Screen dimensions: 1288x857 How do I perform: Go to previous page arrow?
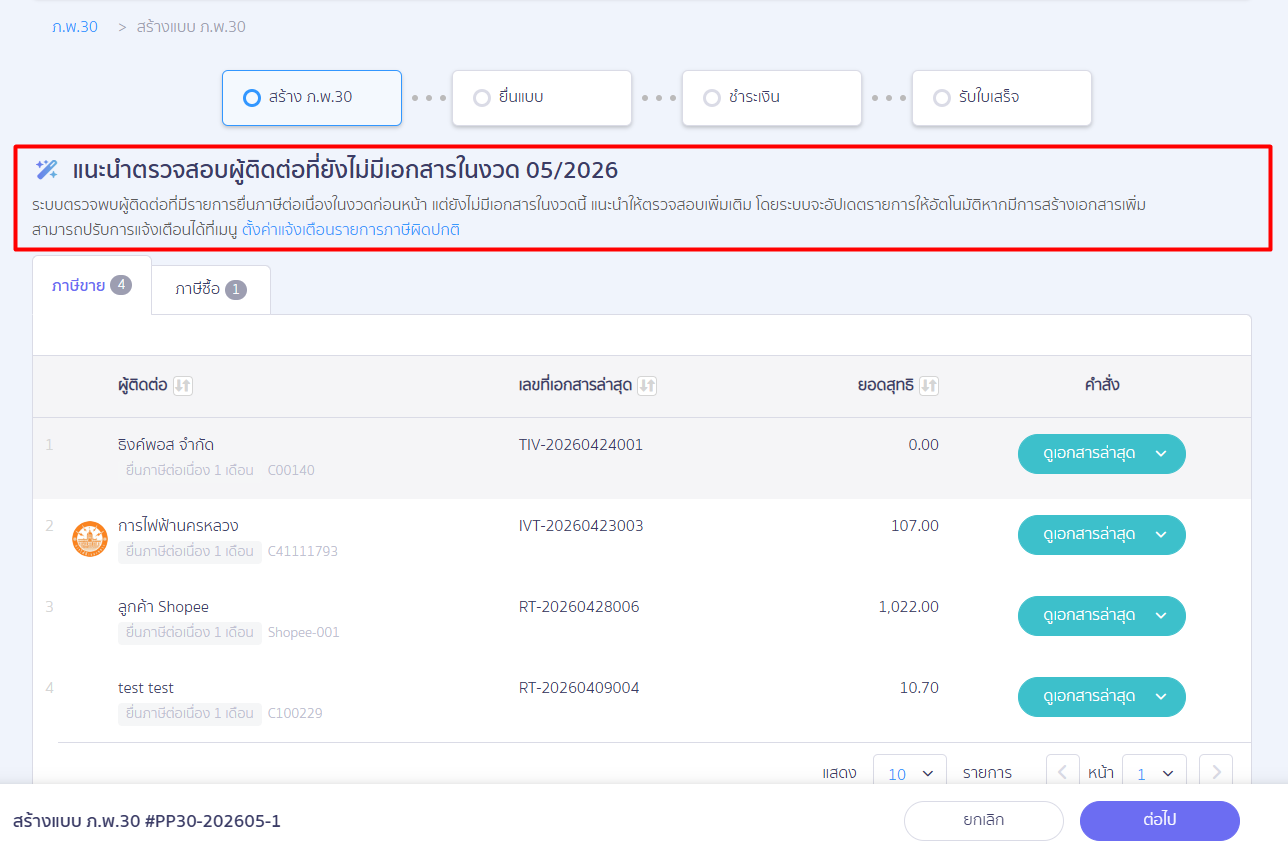pyautogui.click(x=1063, y=772)
